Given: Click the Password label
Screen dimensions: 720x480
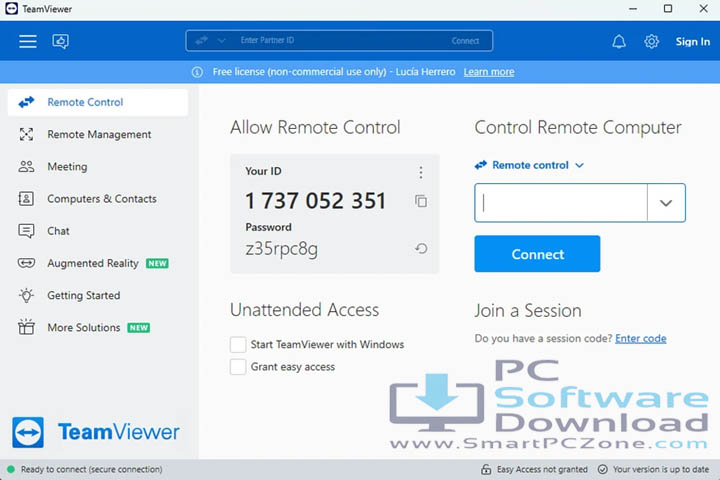Looking at the screenshot, I should (x=268, y=227).
